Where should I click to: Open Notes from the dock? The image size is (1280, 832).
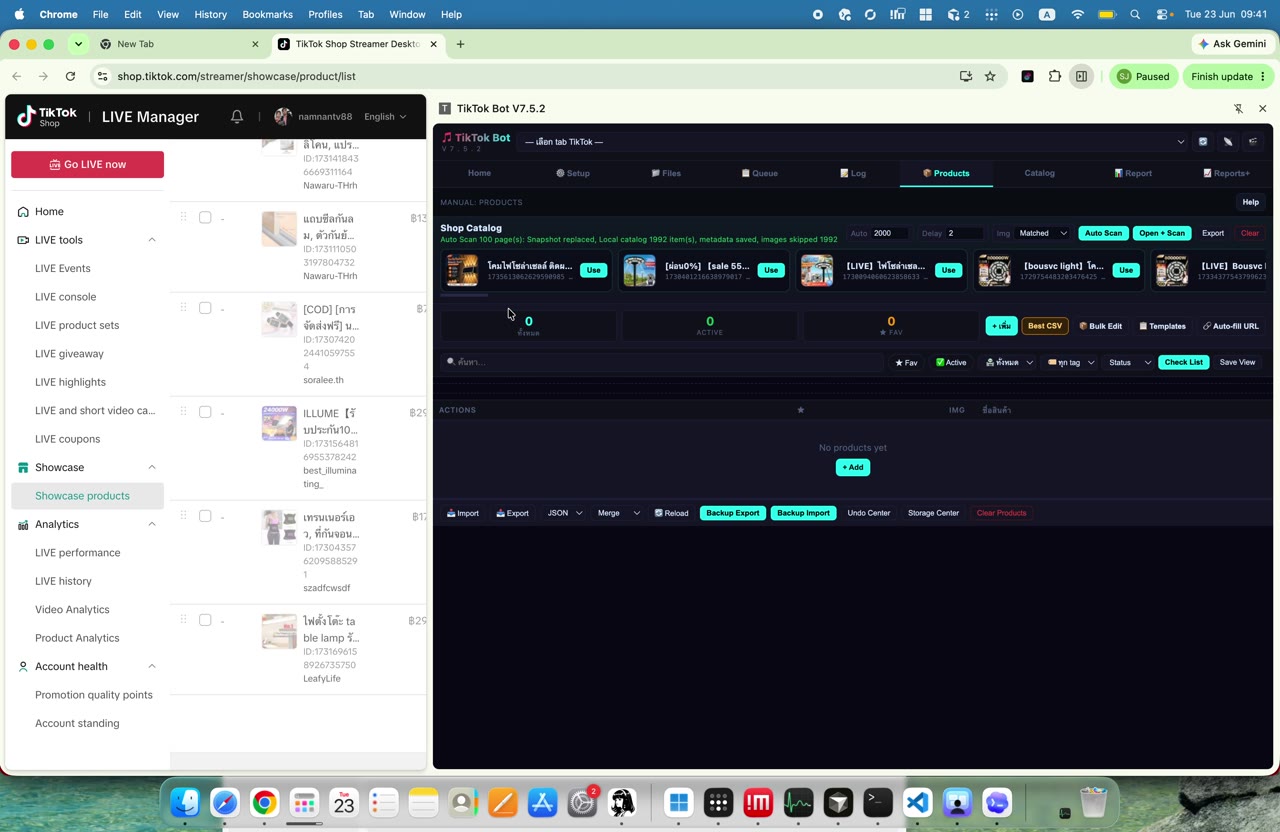424,802
